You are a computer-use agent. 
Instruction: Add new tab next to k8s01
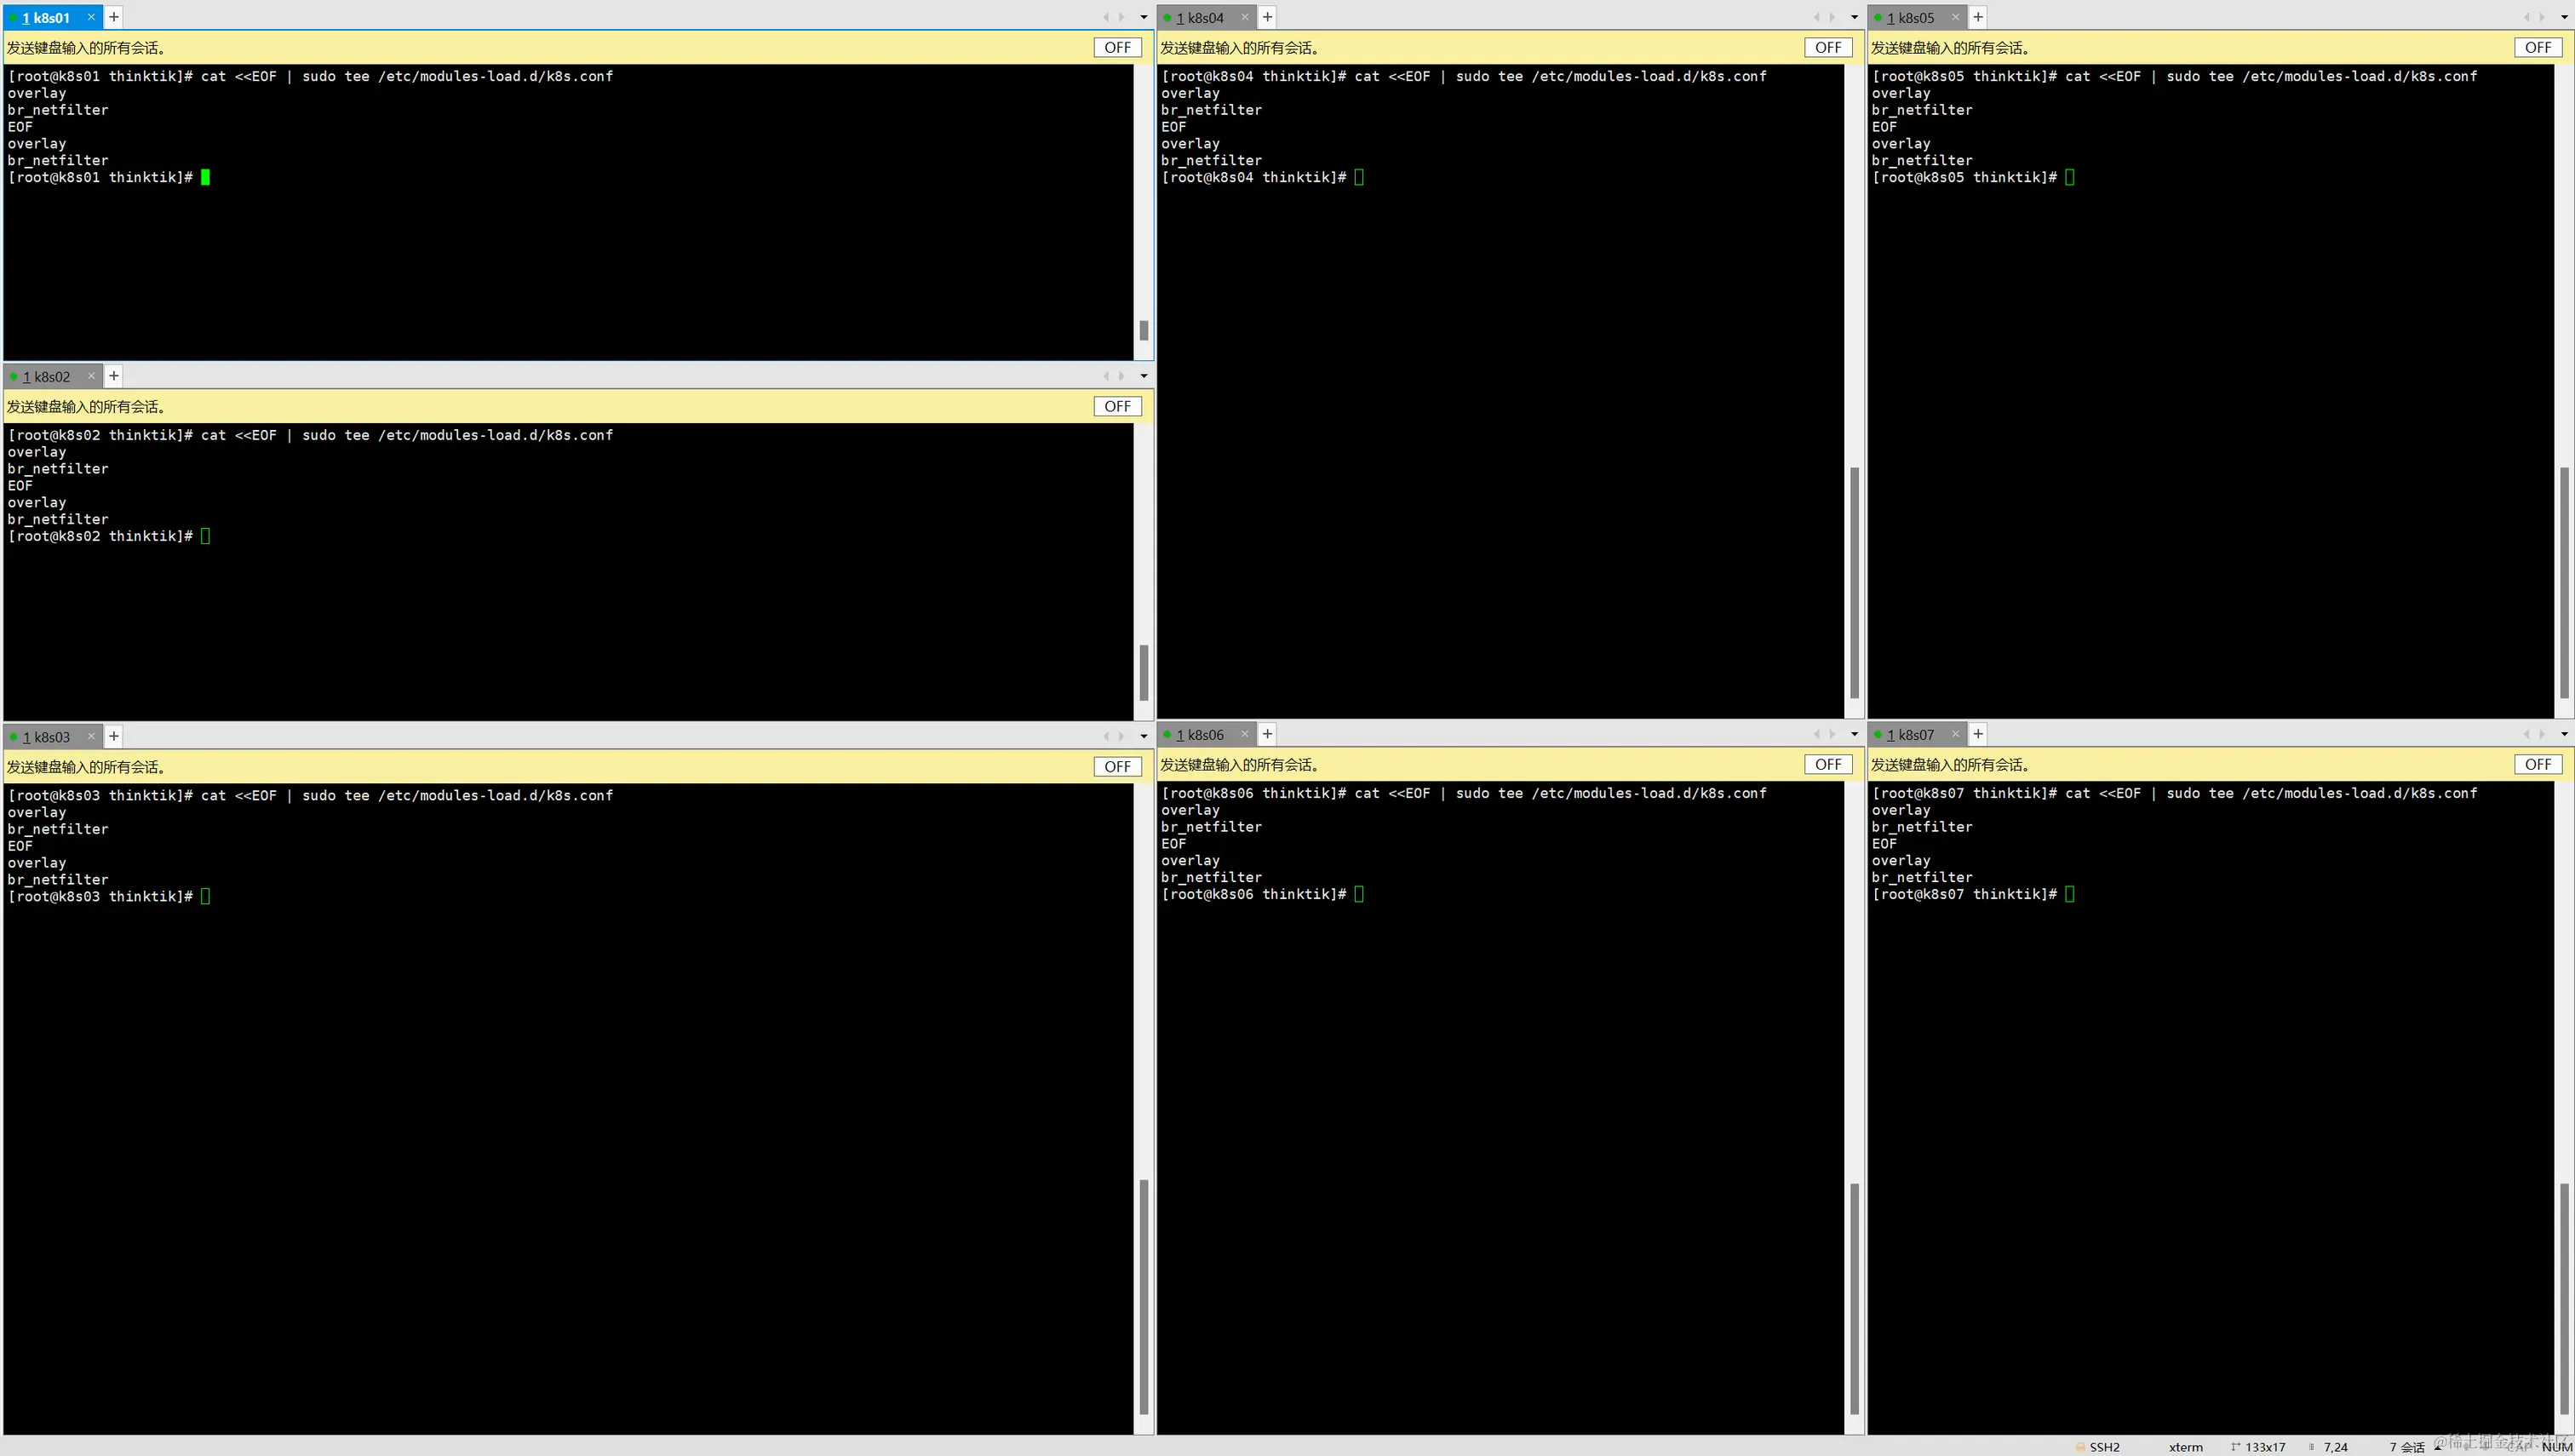pos(114,17)
